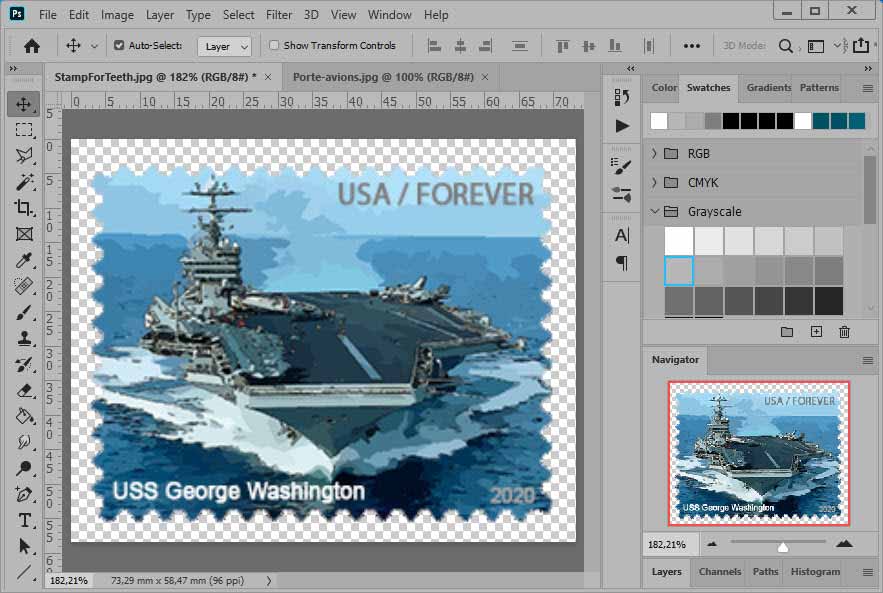This screenshot has height=593, width=883.
Task: Create a new swatch
Action: [x=816, y=332]
